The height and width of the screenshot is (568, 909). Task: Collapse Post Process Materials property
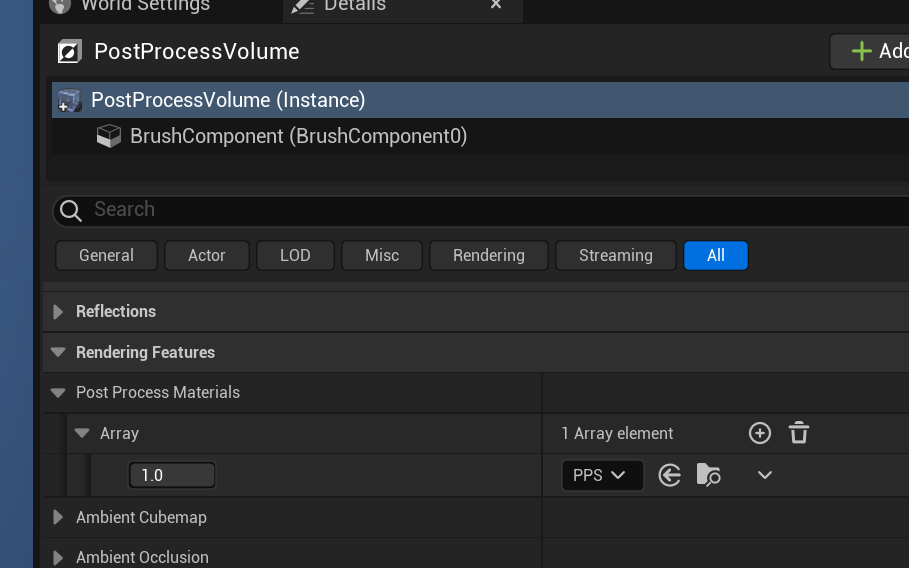[58, 393]
